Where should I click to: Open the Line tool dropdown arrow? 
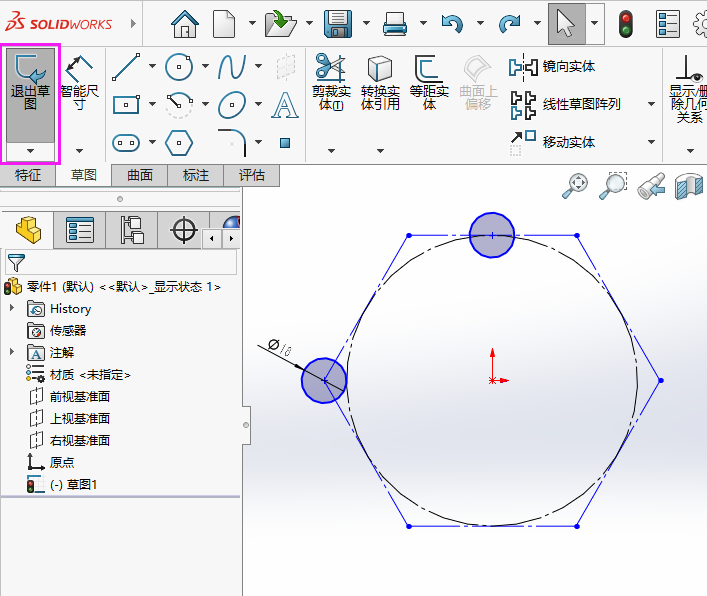tap(152, 66)
